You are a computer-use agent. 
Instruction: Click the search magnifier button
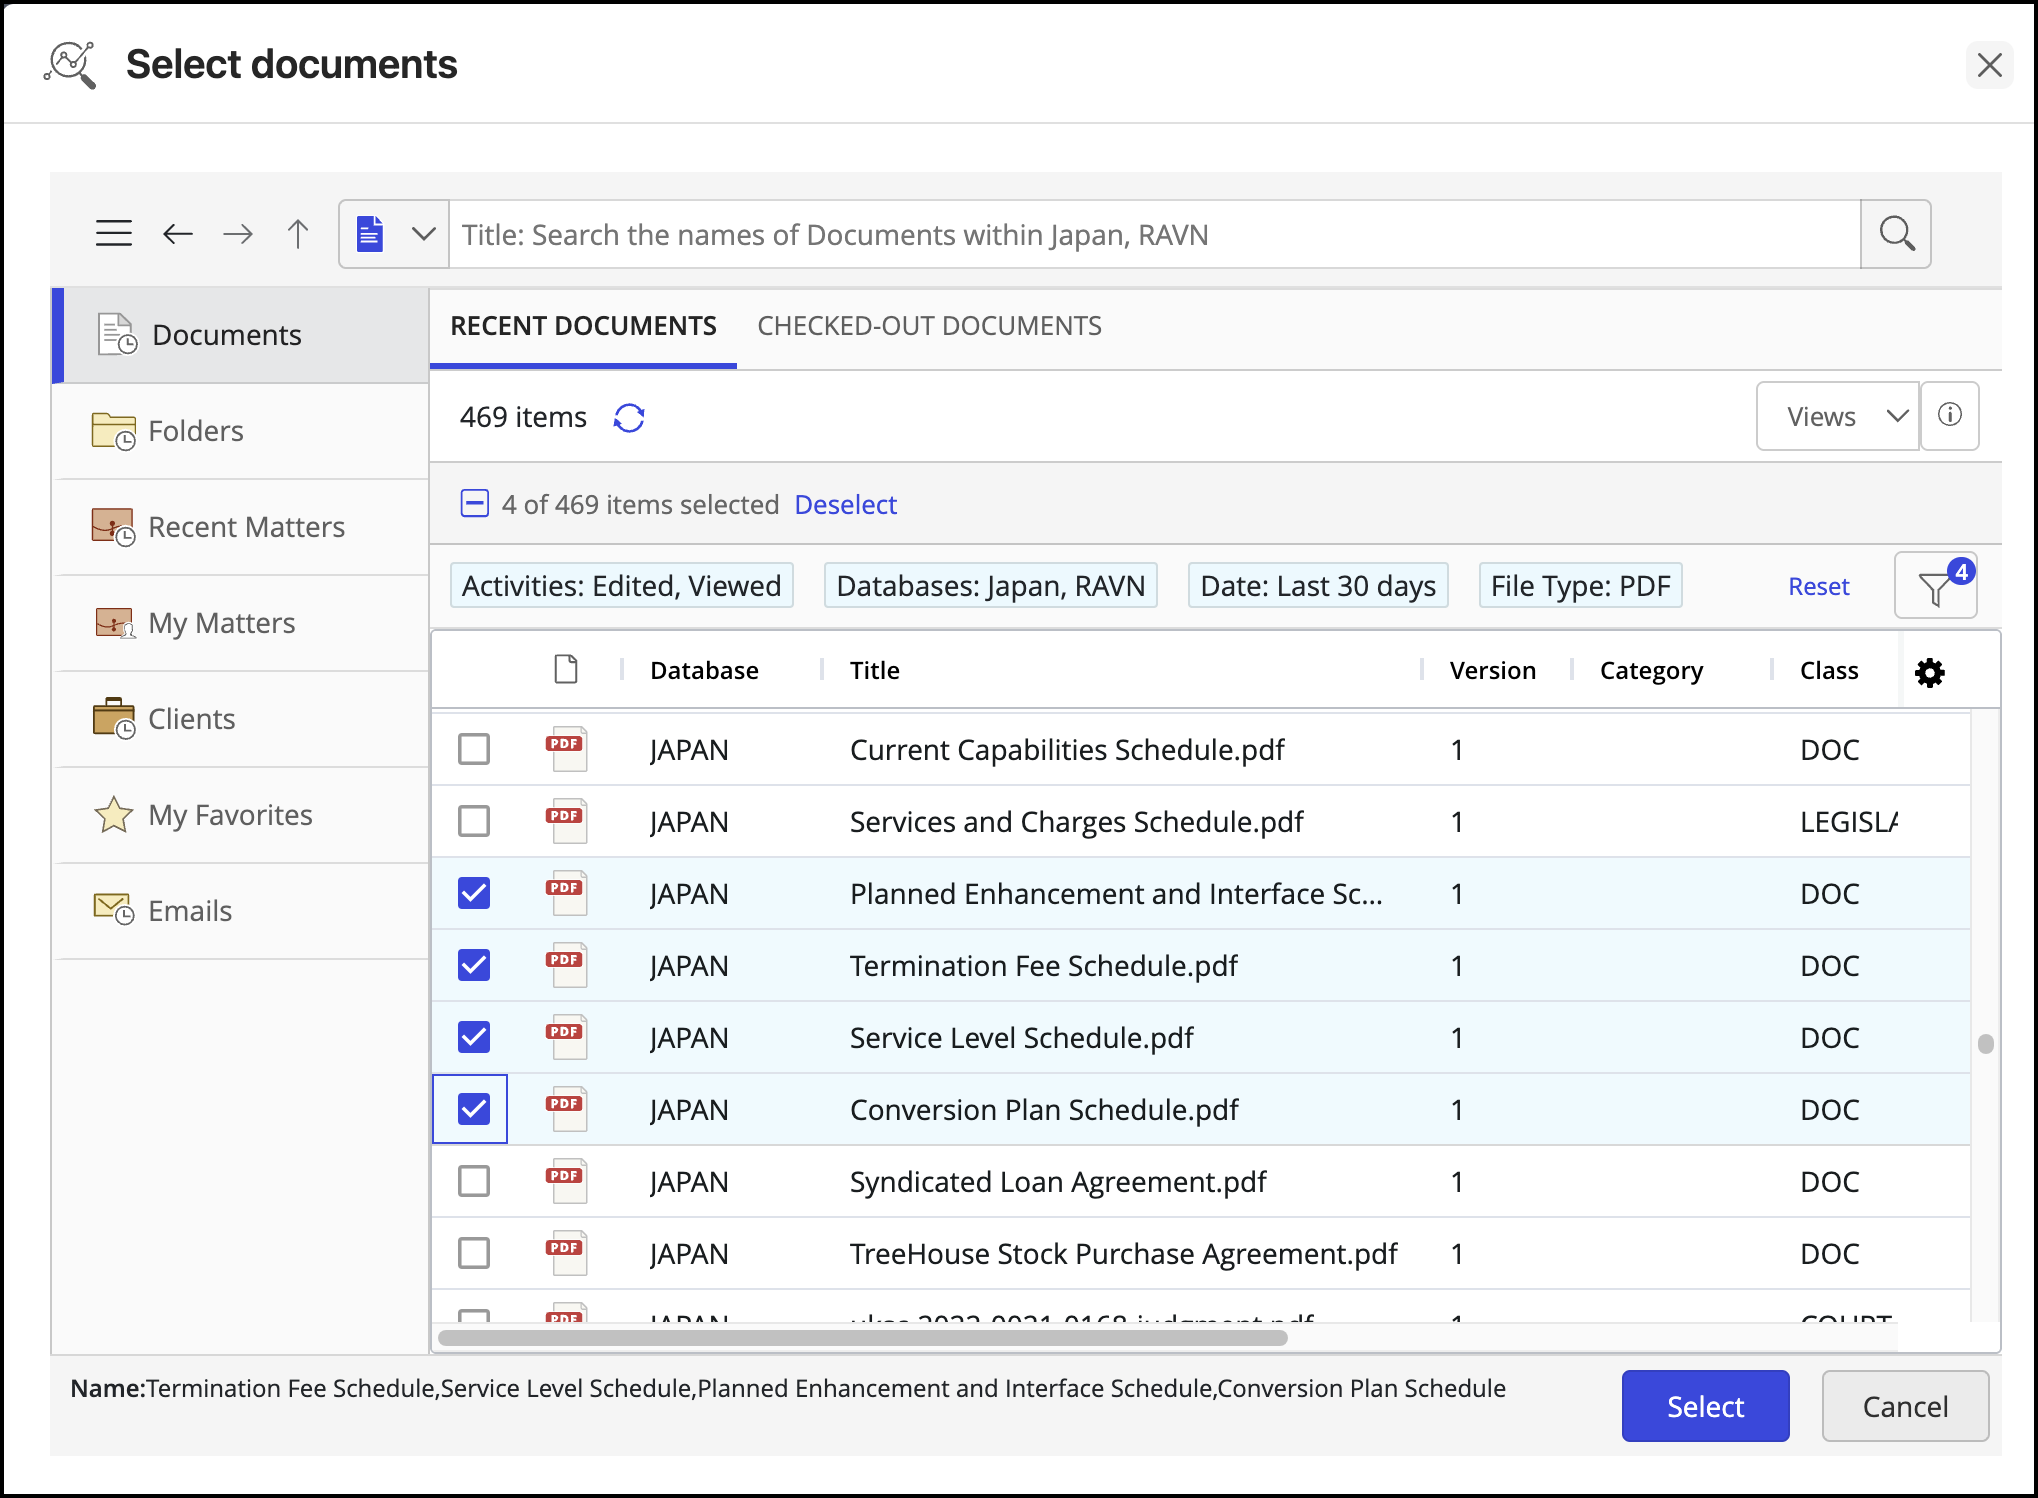[1895, 234]
